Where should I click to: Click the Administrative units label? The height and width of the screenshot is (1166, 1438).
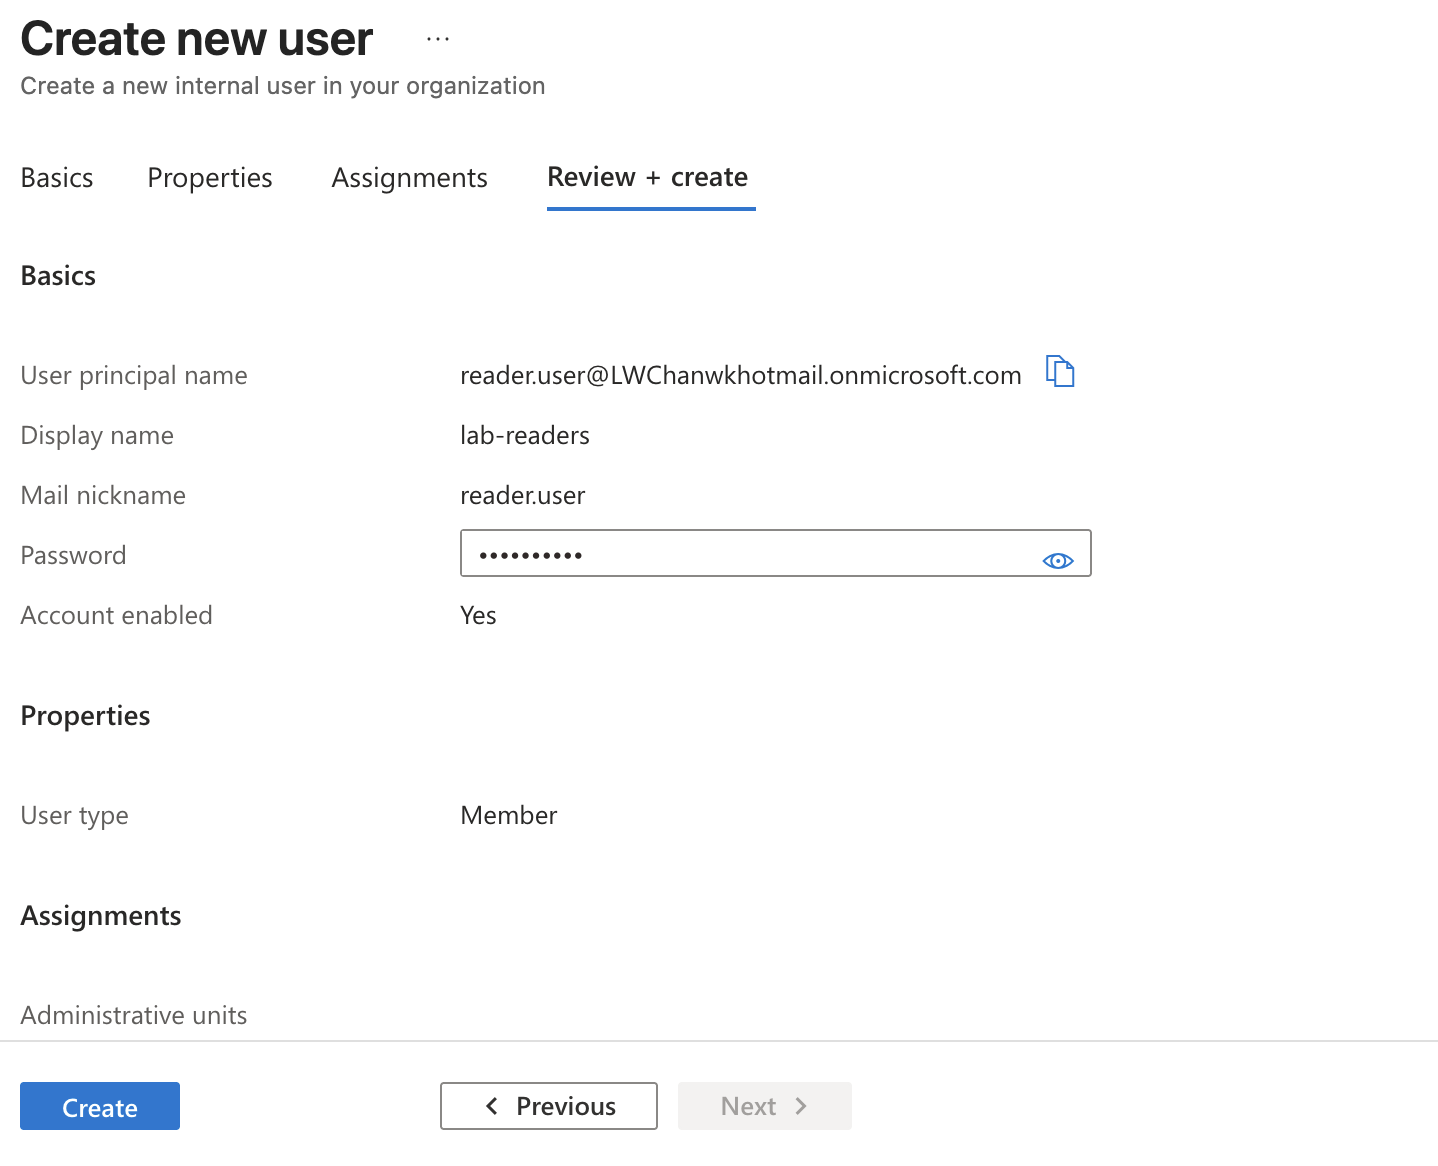(134, 1015)
